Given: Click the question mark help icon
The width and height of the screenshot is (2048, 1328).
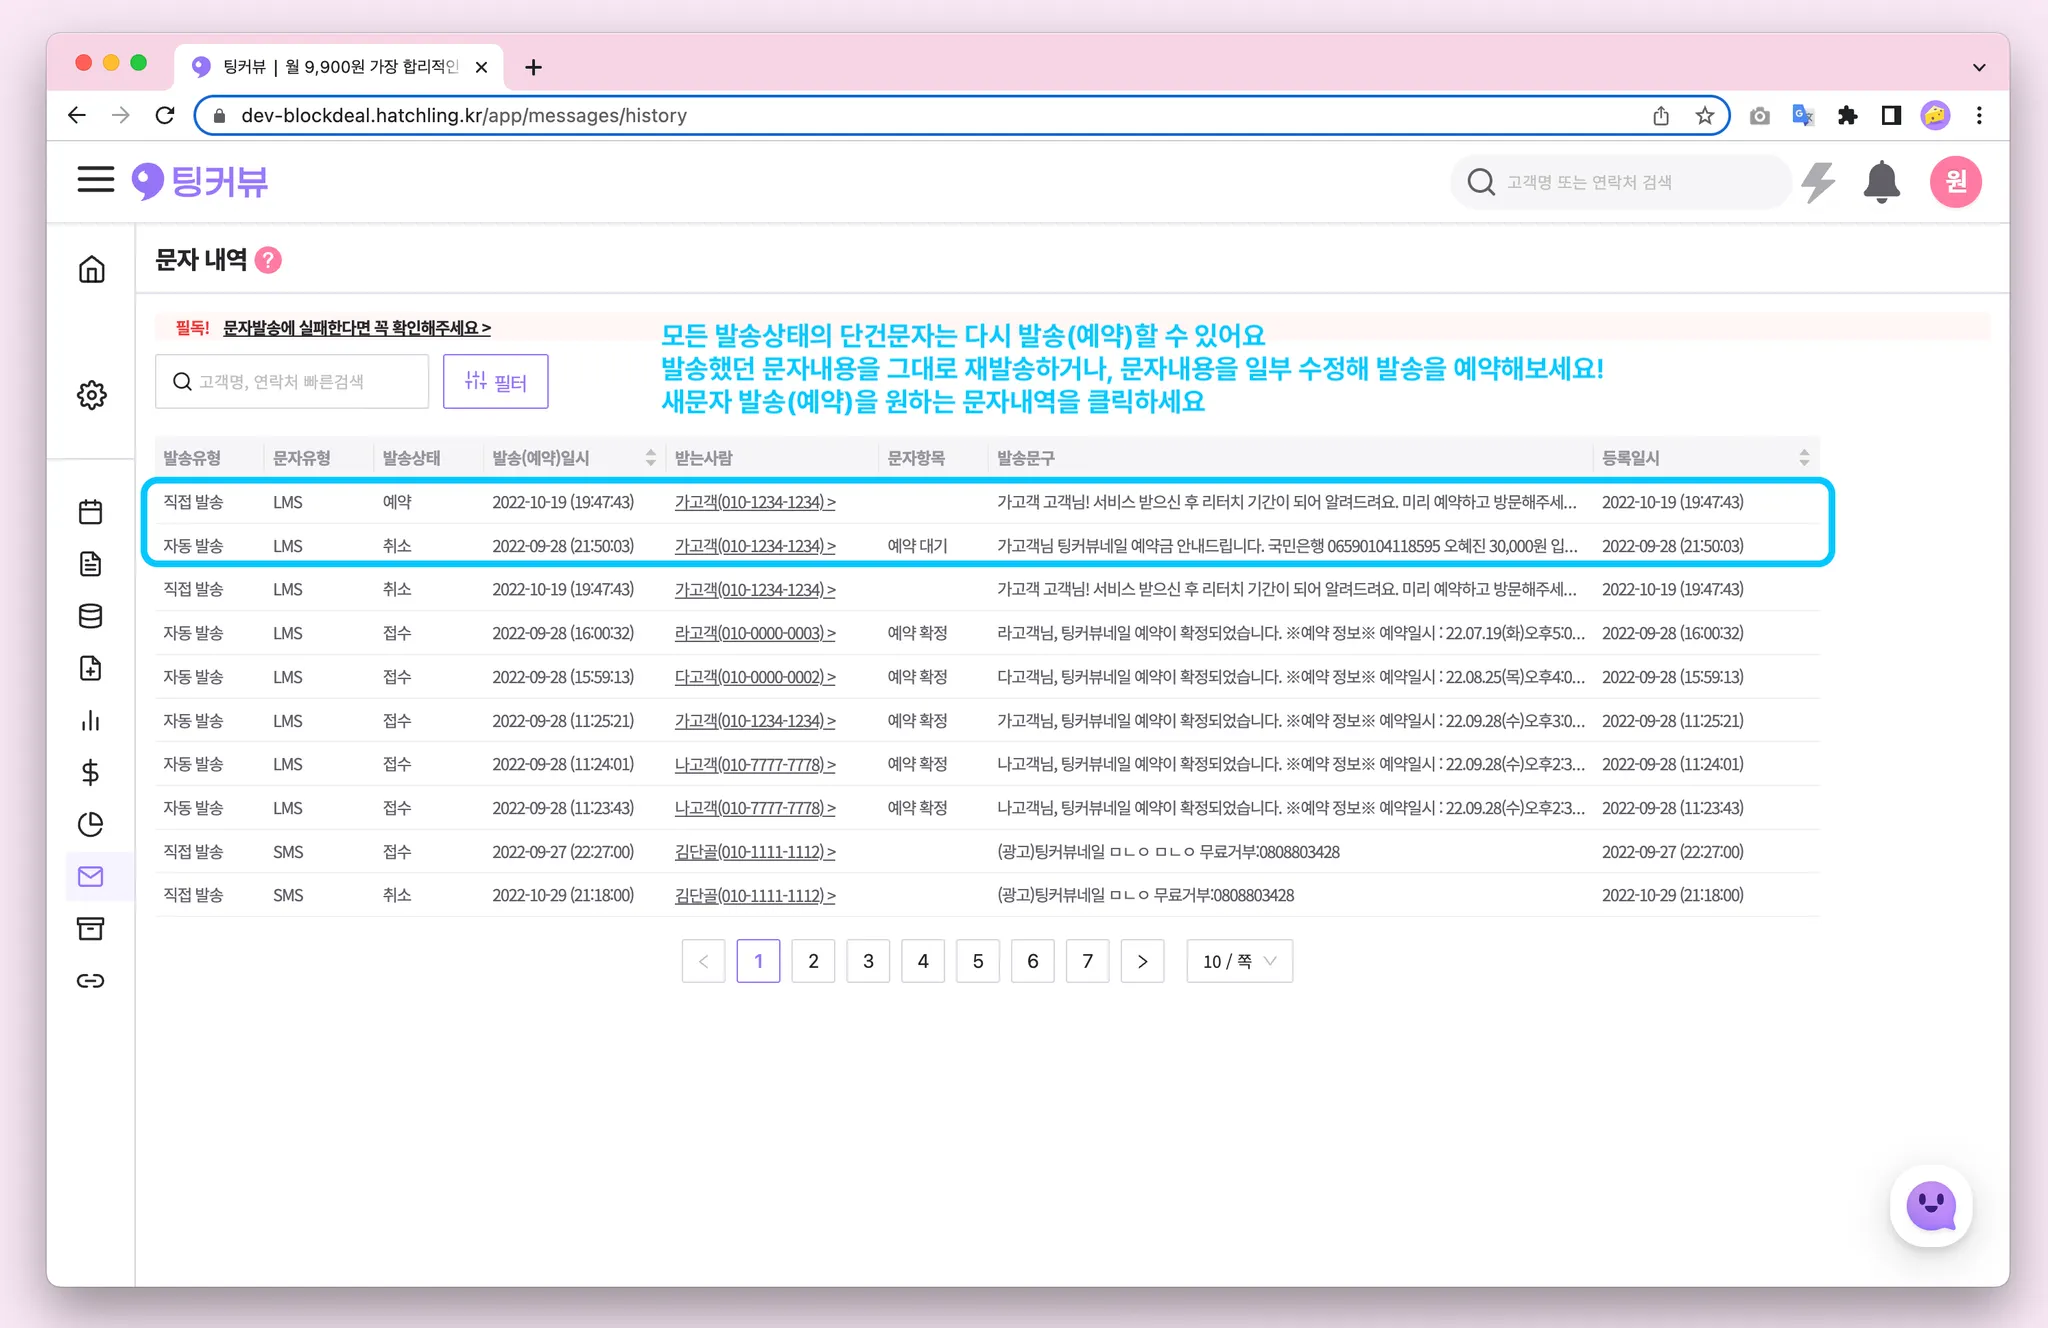Looking at the screenshot, I should pyautogui.click(x=268, y=260).
